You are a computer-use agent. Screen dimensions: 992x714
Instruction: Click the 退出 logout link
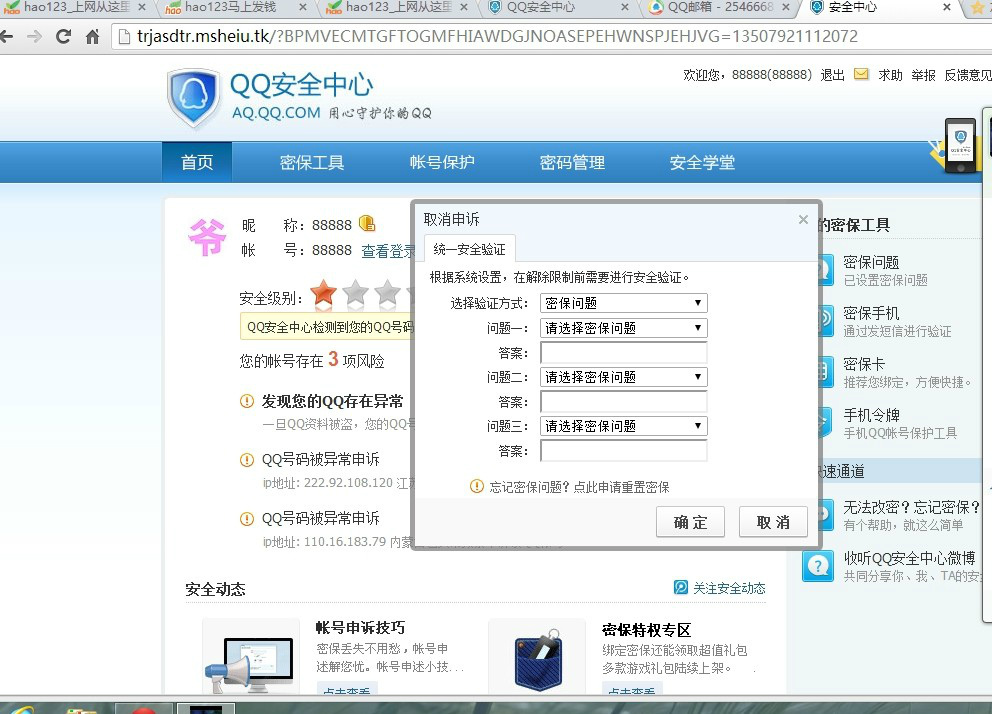pyautogui.click(x=832, y=75)
